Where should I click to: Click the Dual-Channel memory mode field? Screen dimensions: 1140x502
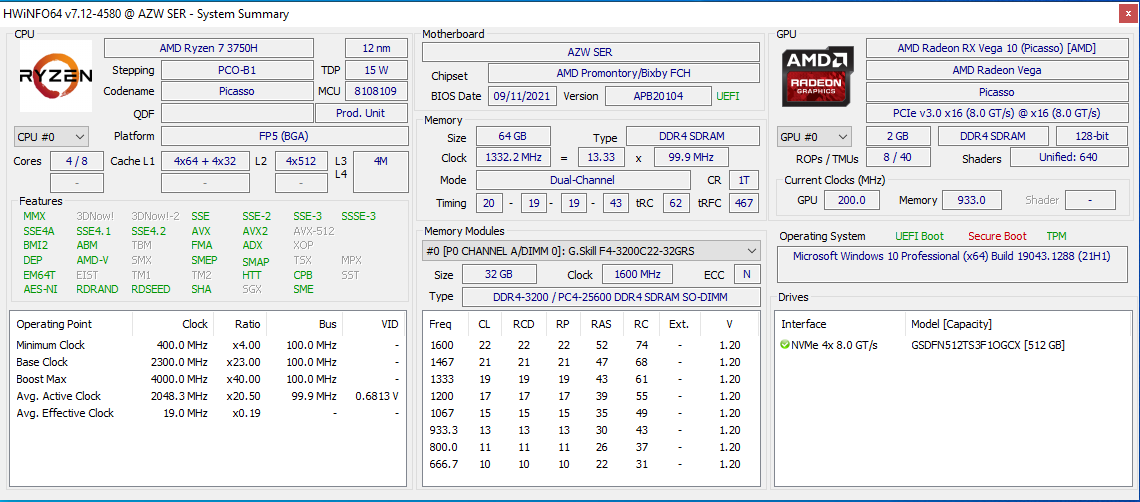coord(583,180)
